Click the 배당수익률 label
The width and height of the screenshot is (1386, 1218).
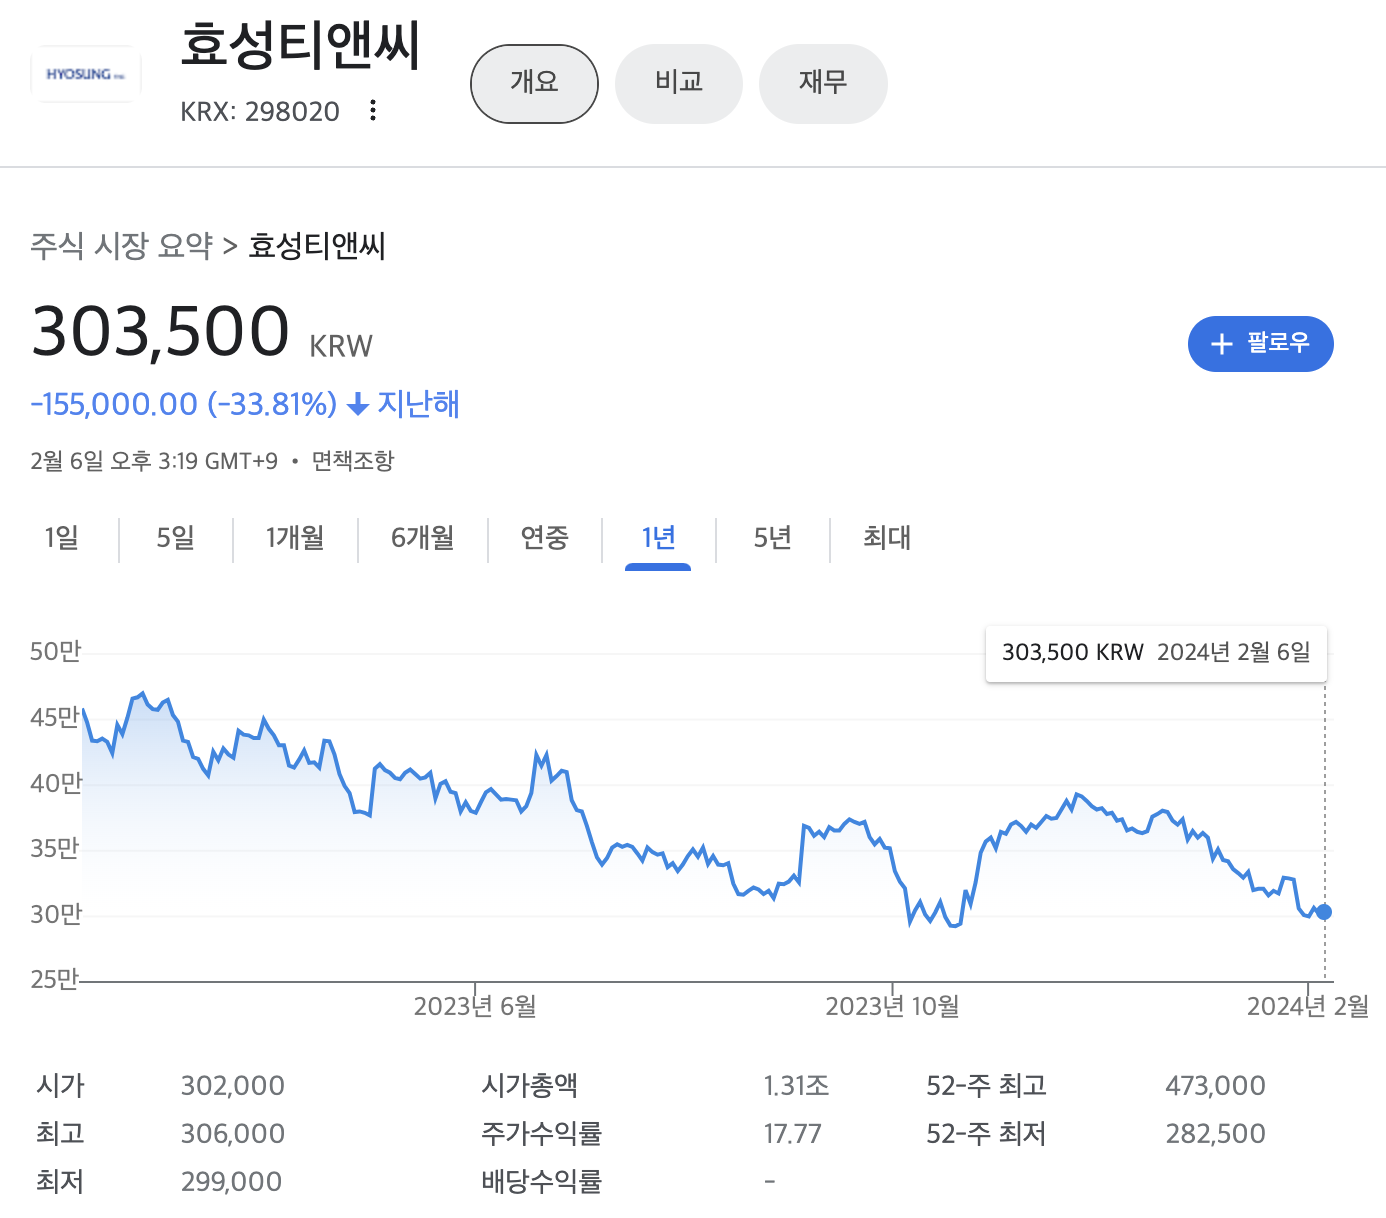point(541,1182)
